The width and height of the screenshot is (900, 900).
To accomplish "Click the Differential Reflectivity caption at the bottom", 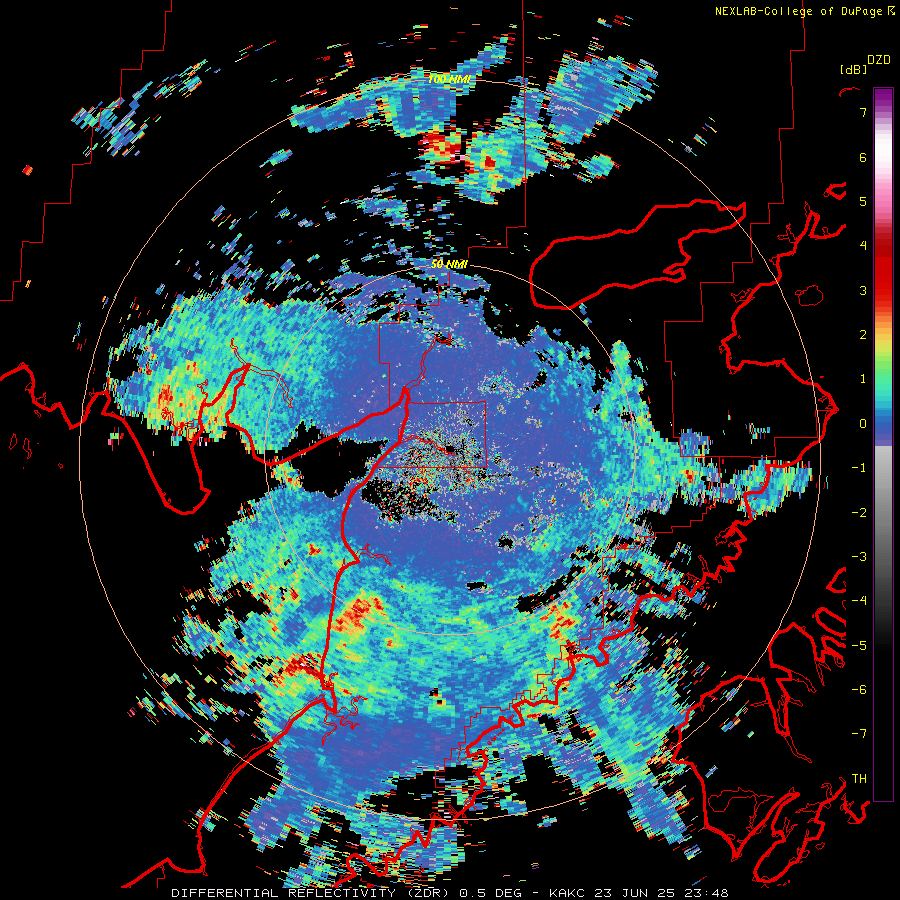I will [449, 893].
